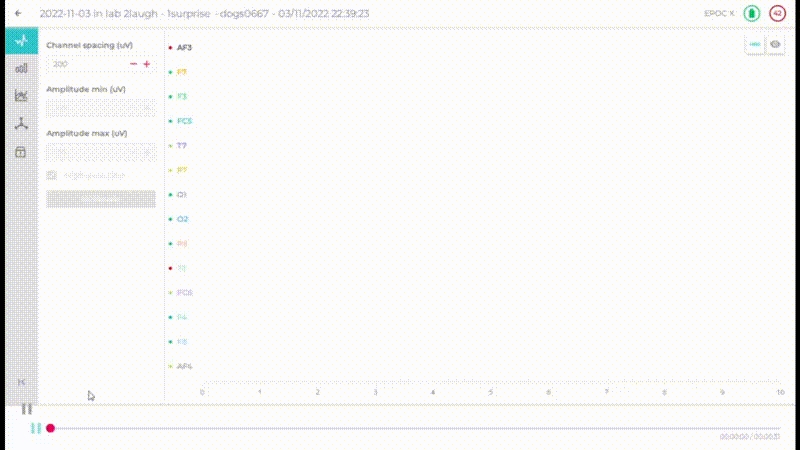Decrease channel spacing with minus button
This screenshot has width=800, height=450.
[x=133, y=64]
